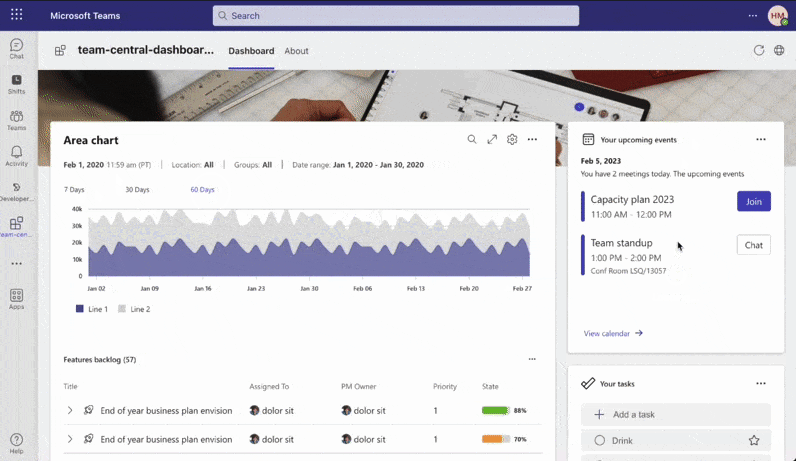Select the 7 Days range
Screen dimensions: 796x461
74,189
